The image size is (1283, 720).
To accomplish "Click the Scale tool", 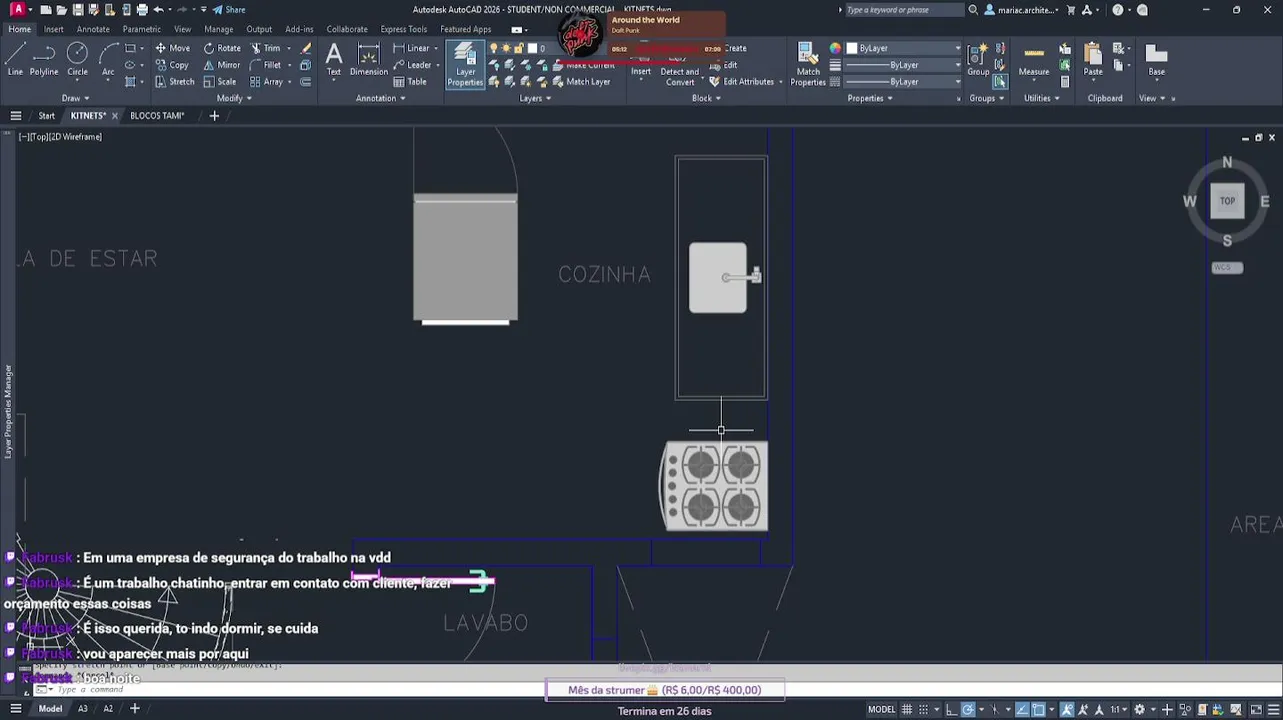I will pos(220,82).
